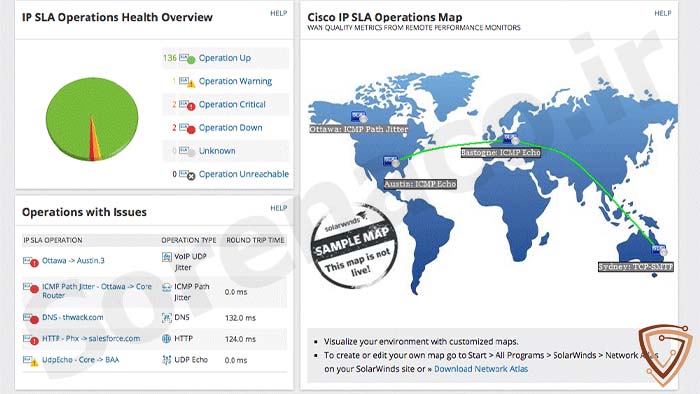
Task: Click the Bastogne node icon on map
Action: (x=511, y=138)
